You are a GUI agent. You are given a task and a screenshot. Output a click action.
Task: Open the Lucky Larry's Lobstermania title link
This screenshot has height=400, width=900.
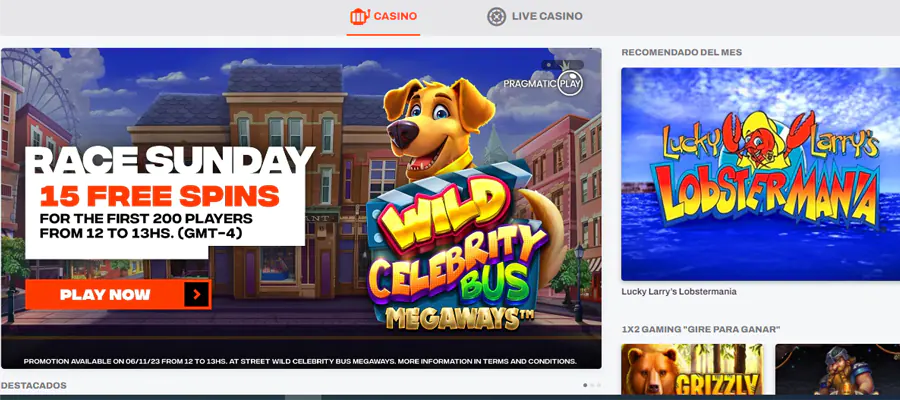point(678,292)
